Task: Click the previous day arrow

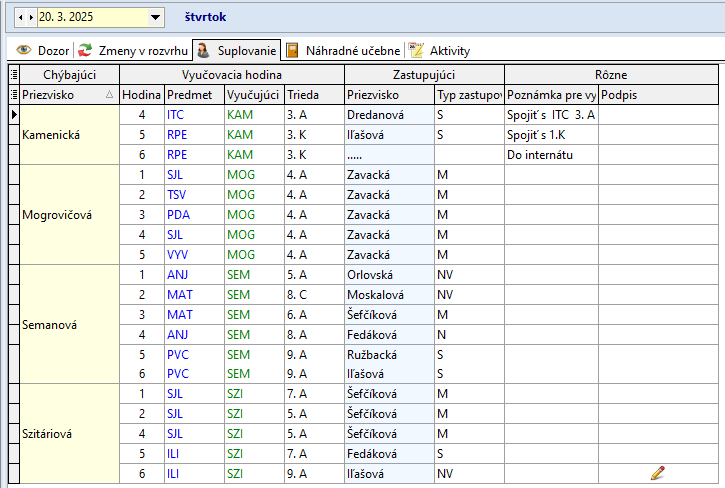Action: pyautogui.click(x=22, y=17)
